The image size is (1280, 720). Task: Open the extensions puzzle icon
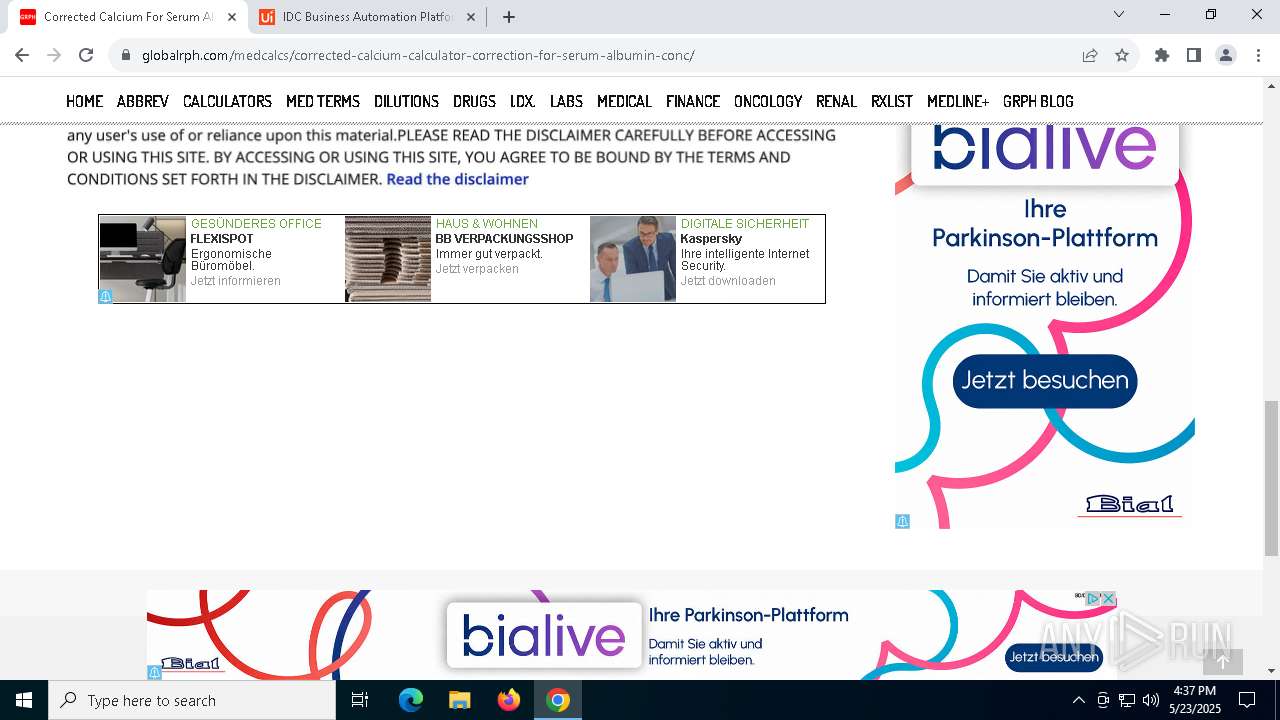point(1161,55)
